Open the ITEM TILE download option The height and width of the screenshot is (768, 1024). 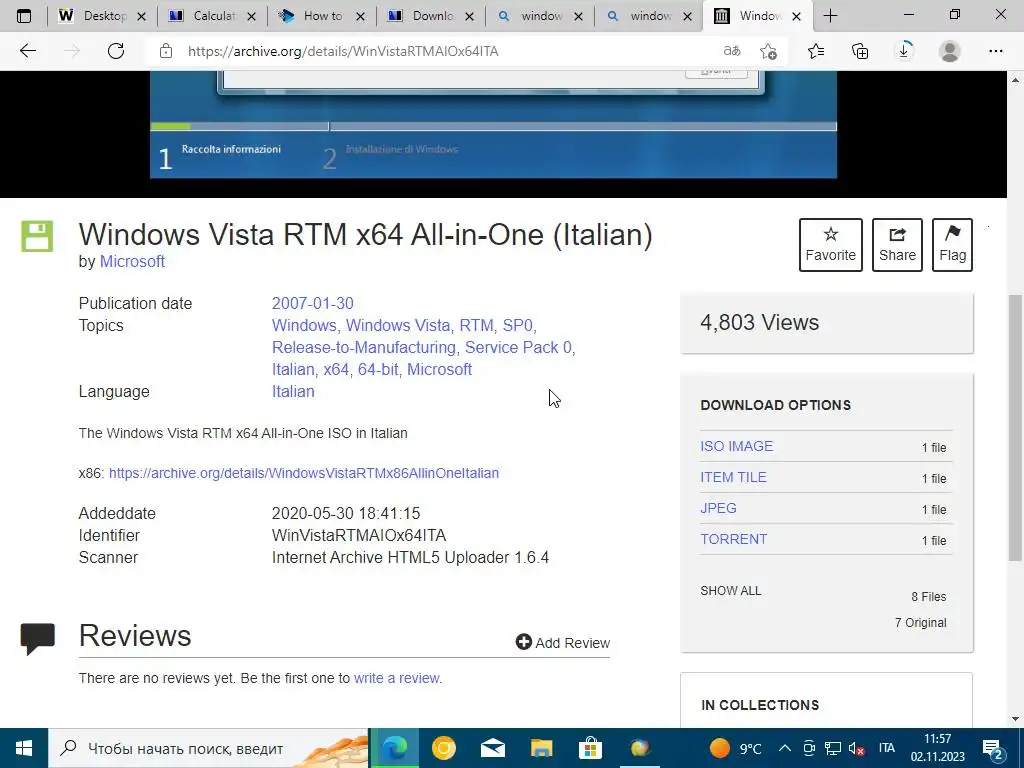tap(733, 477)
